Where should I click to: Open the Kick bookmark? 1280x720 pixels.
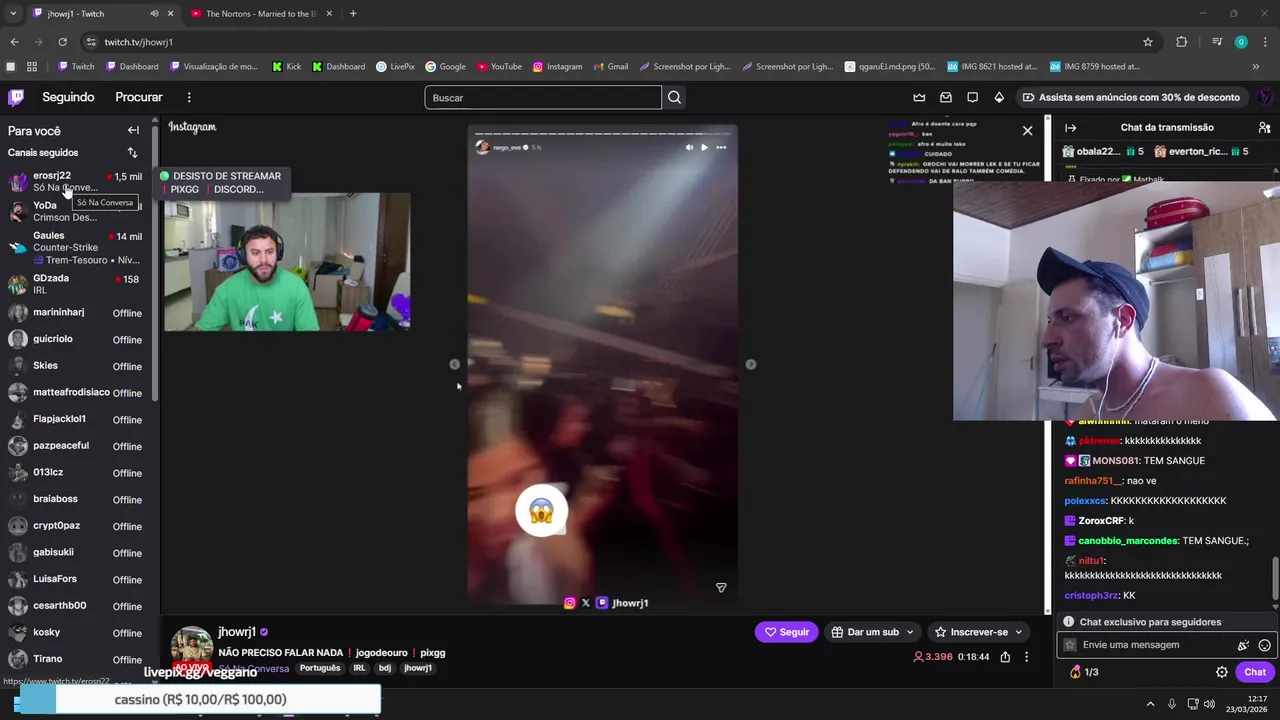point(286,67)
